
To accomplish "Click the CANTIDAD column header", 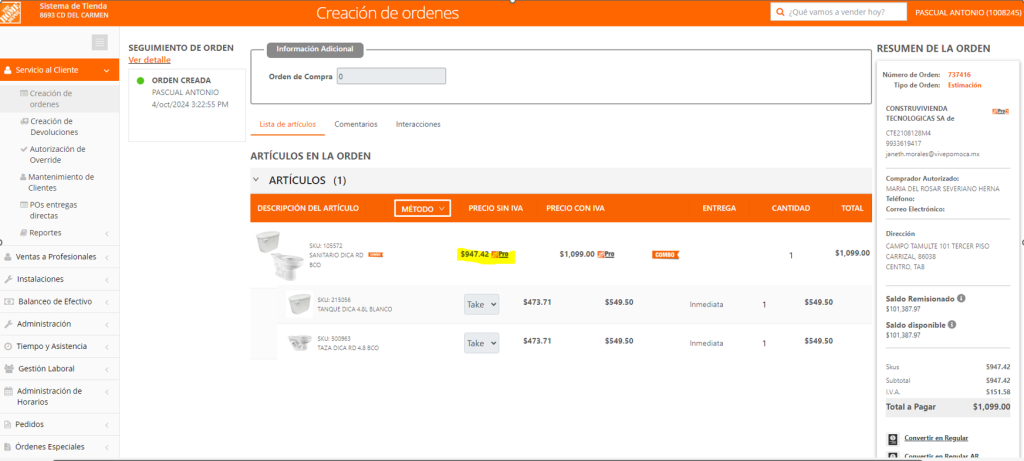I will (791, 208).
